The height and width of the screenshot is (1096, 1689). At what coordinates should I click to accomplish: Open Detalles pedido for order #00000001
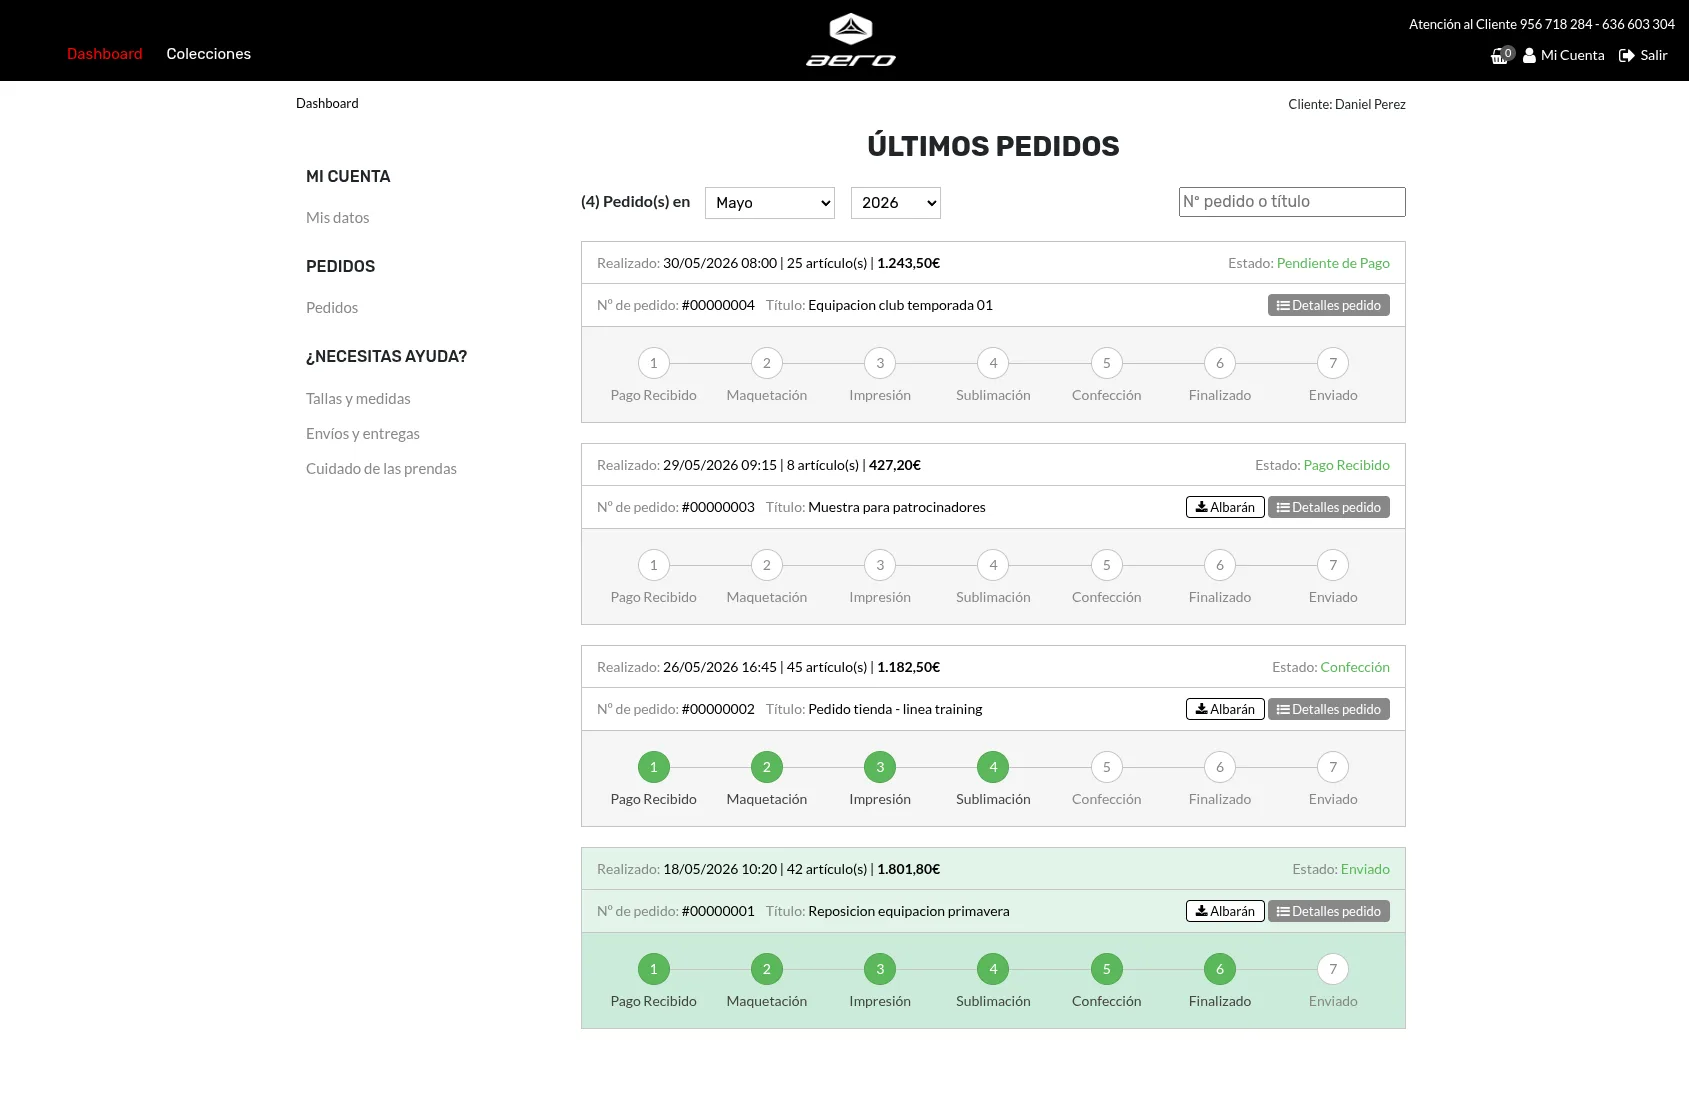[1329, 911]
